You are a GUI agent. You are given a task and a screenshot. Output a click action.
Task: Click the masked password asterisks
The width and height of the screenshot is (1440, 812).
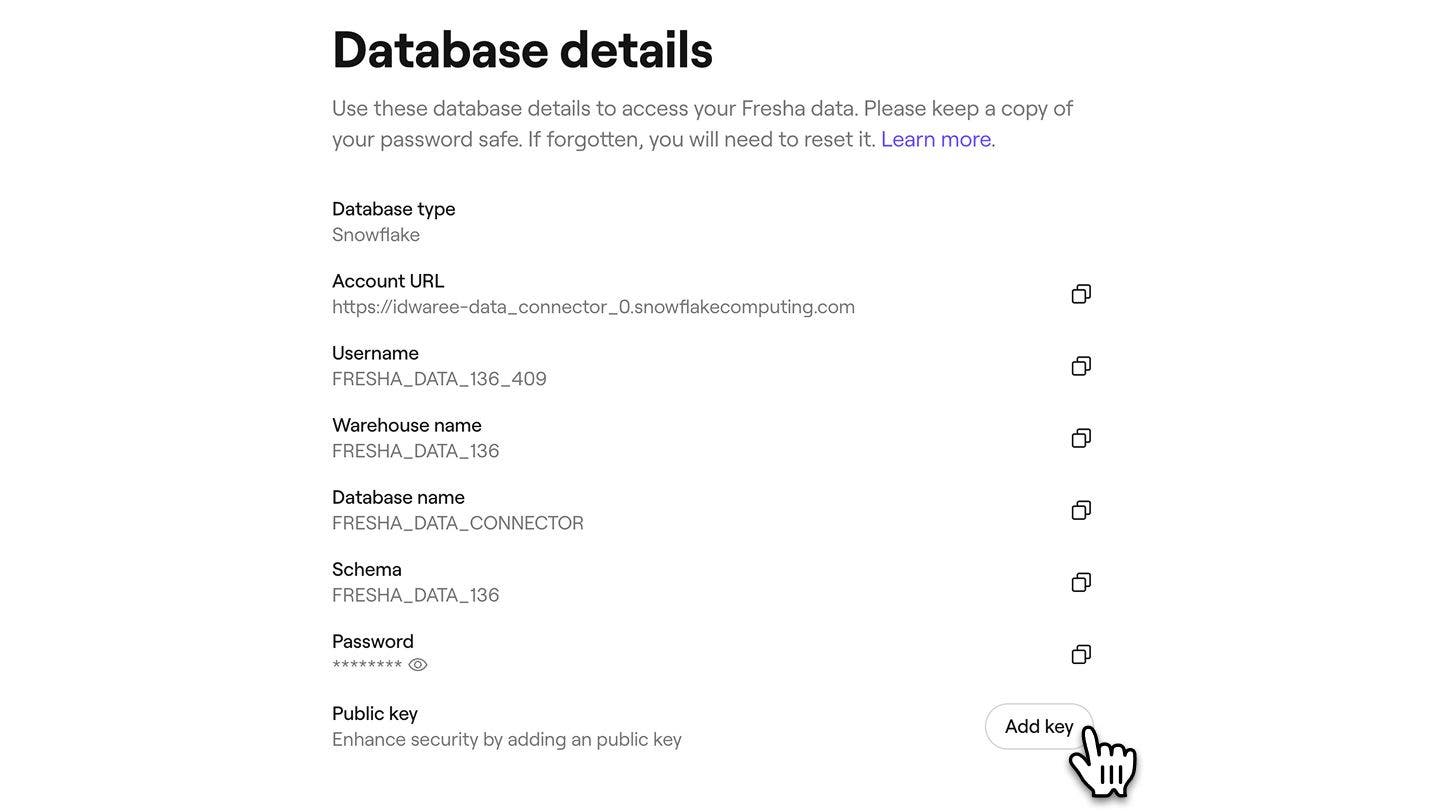pyautogui.click(x=366, y=666)
